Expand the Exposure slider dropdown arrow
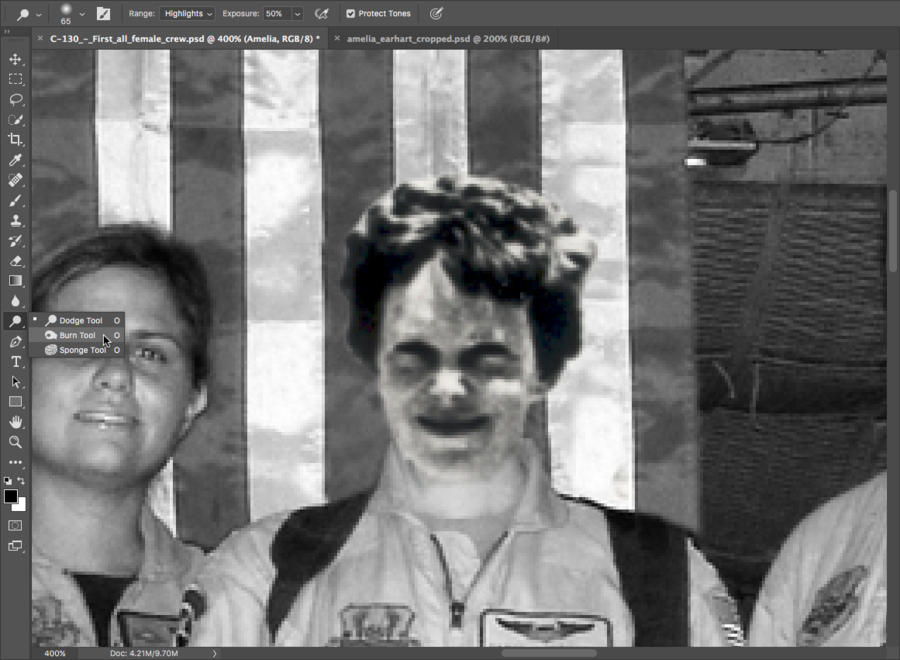The width and height of the screenshot is (900, 660). pos(297,14)
